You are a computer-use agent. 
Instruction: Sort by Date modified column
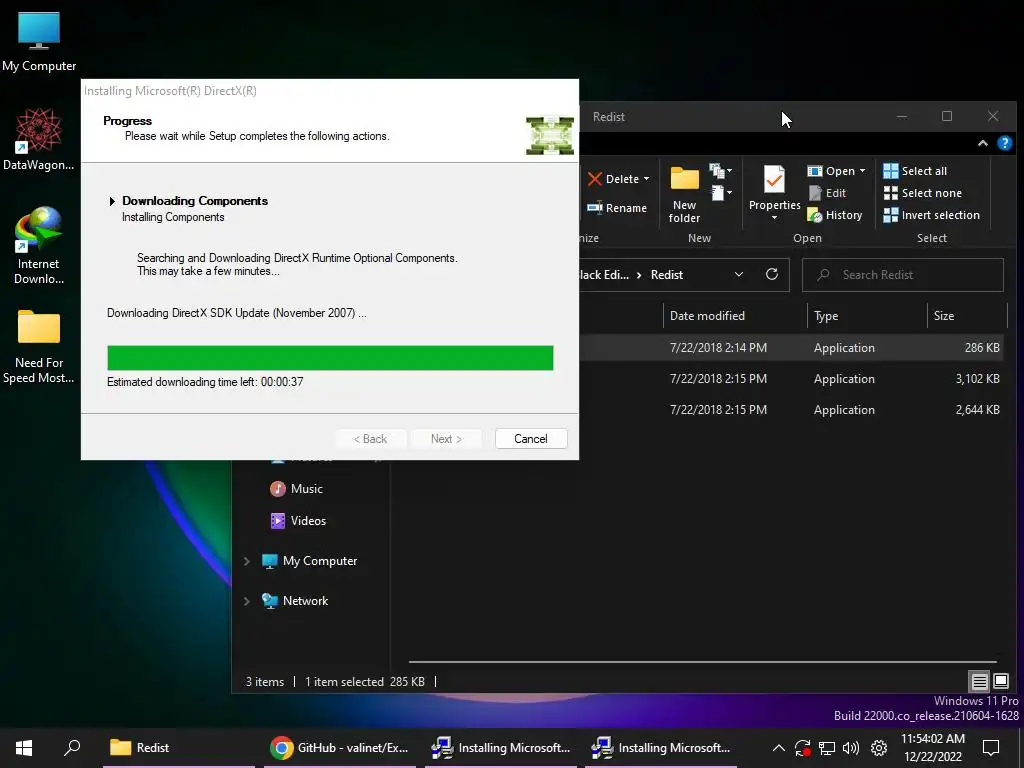click(735, 316)
